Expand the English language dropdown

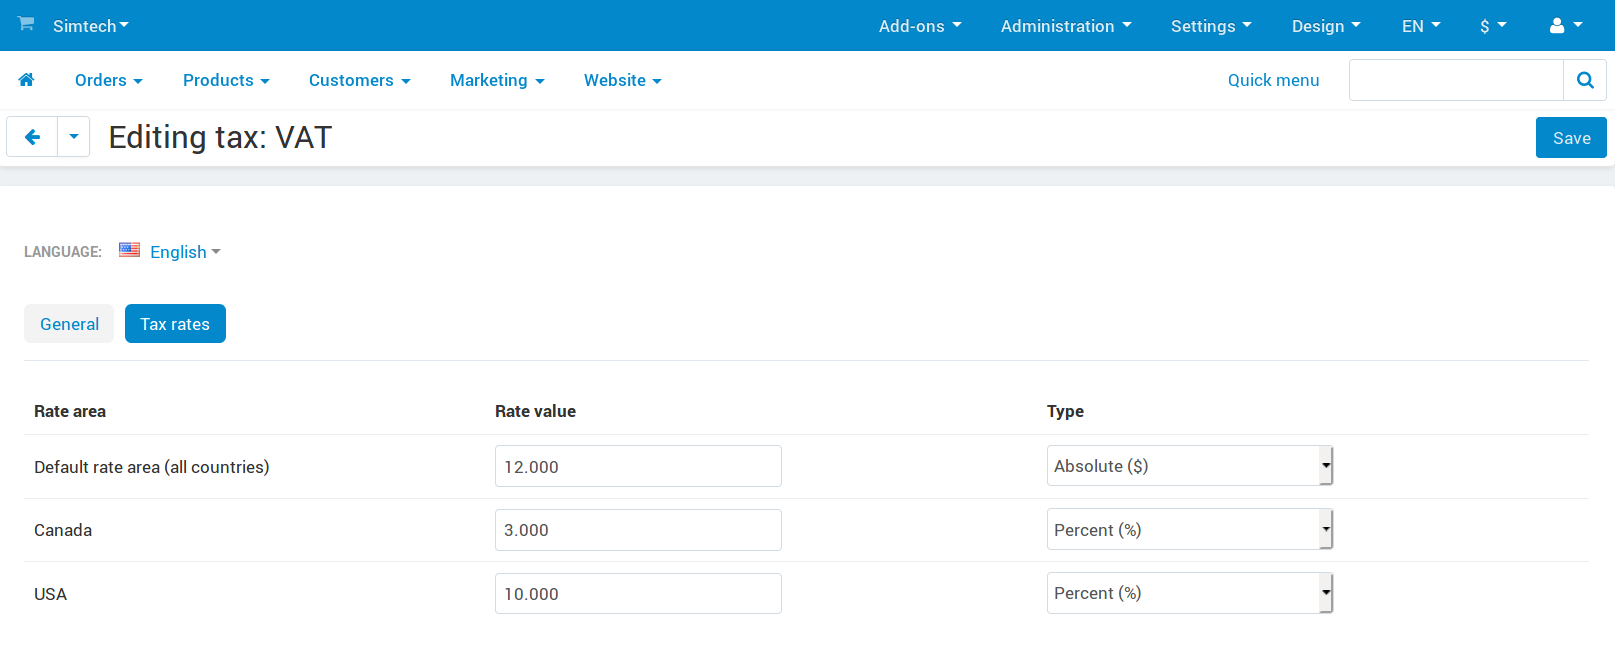click(185, 252)
